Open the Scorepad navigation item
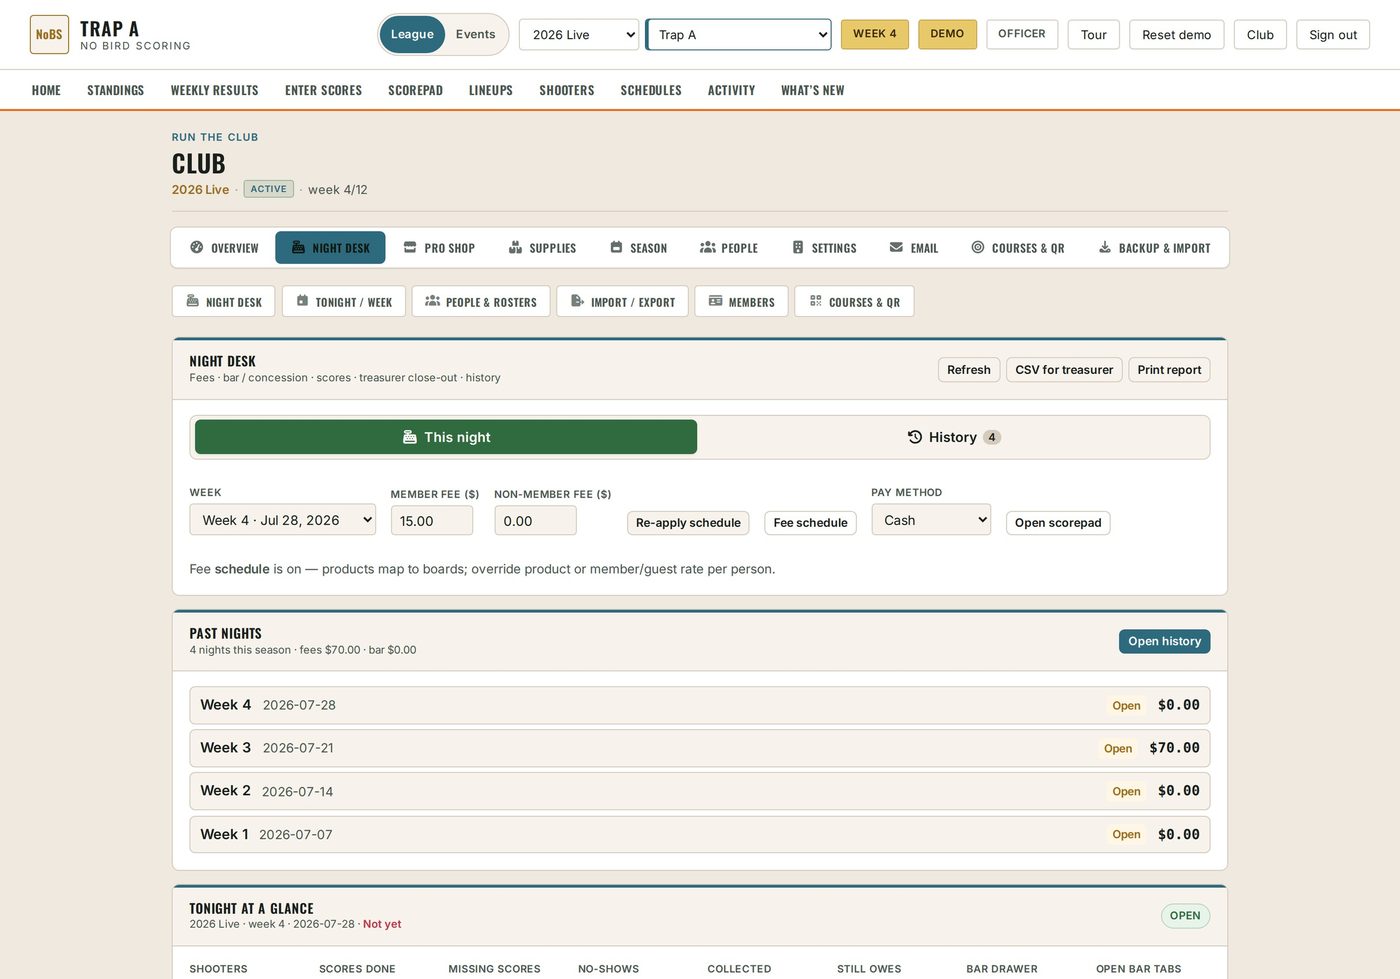 (415, 90)
